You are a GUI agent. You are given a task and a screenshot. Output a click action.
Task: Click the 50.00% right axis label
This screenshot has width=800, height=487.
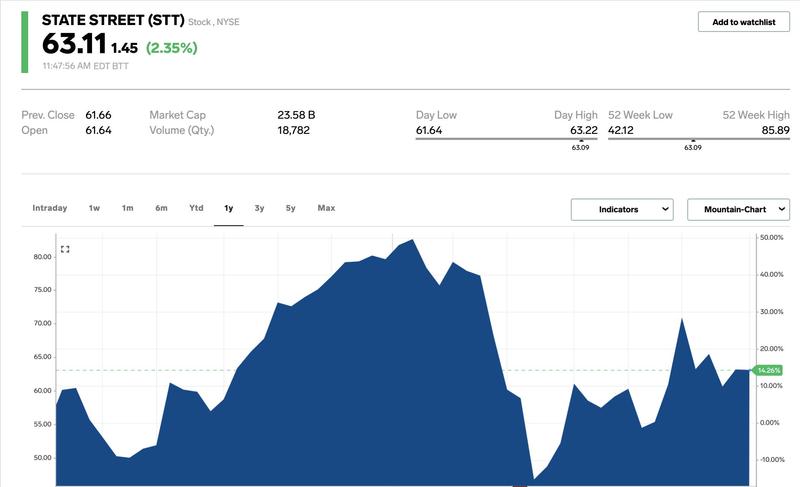[x=772, y=238]
